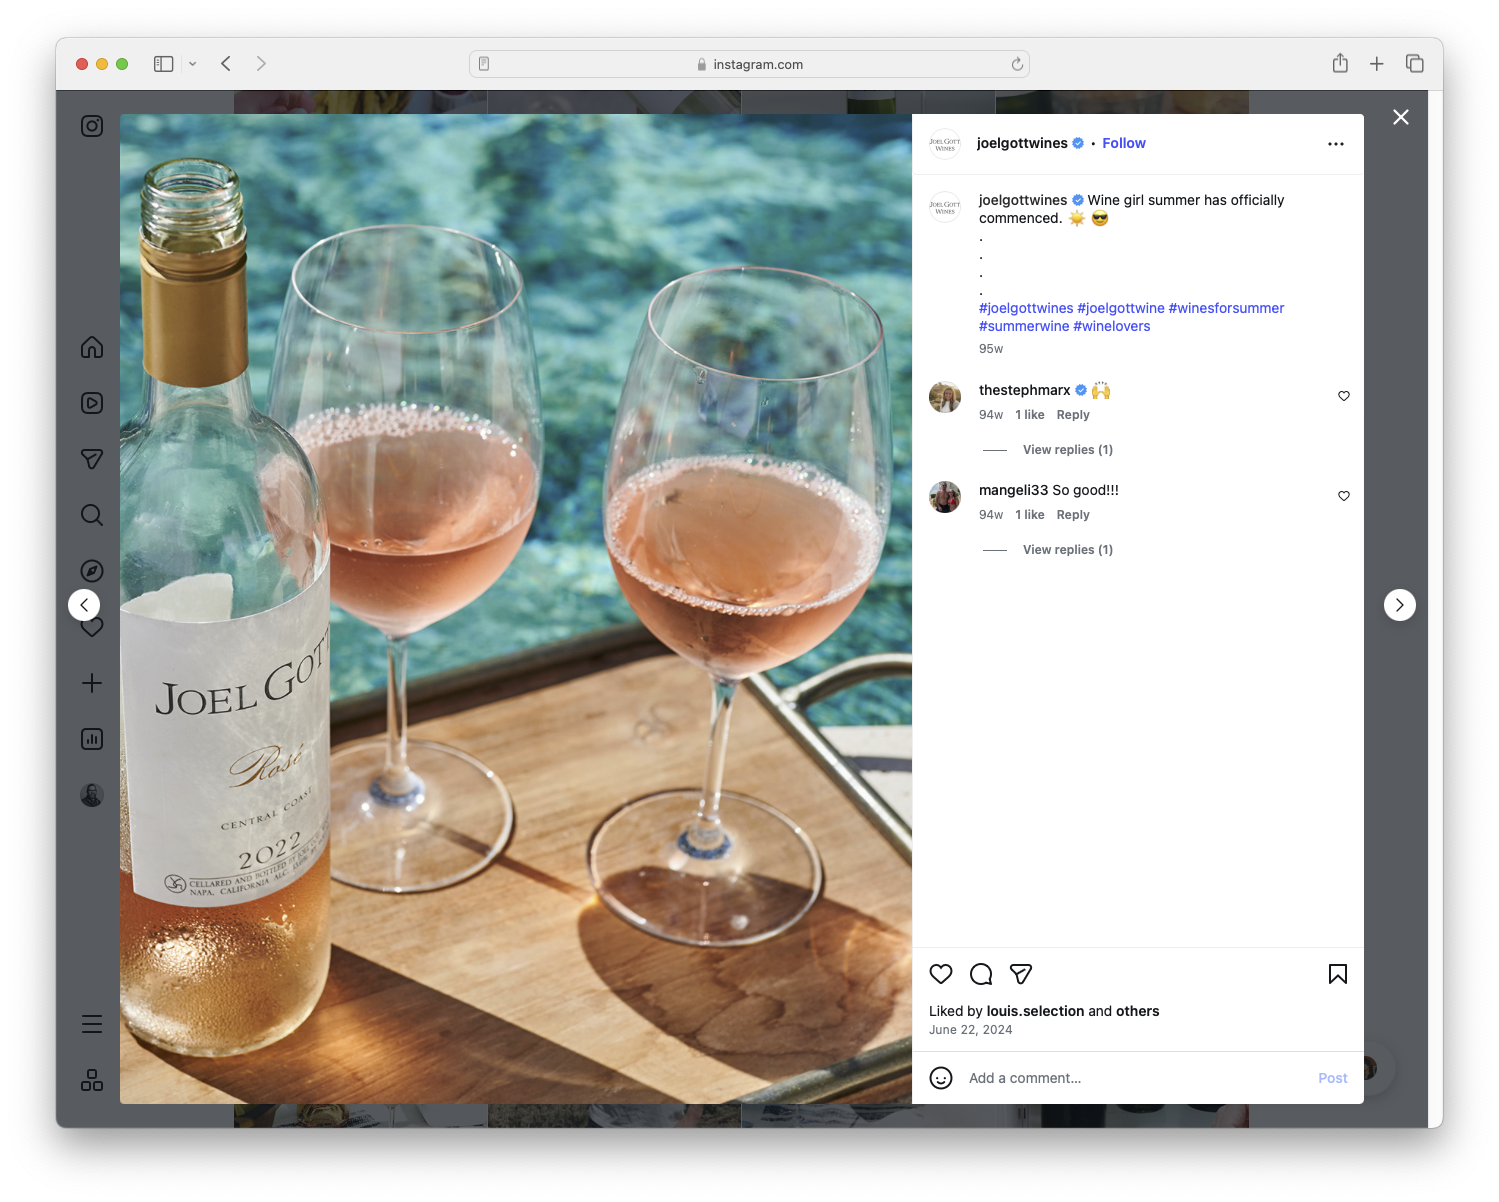Image resolution: width=1499 pixels, height=1202 pixels.
Task: Open Safari Share button
Action: pyautogui.click(x=1340, y=63)
